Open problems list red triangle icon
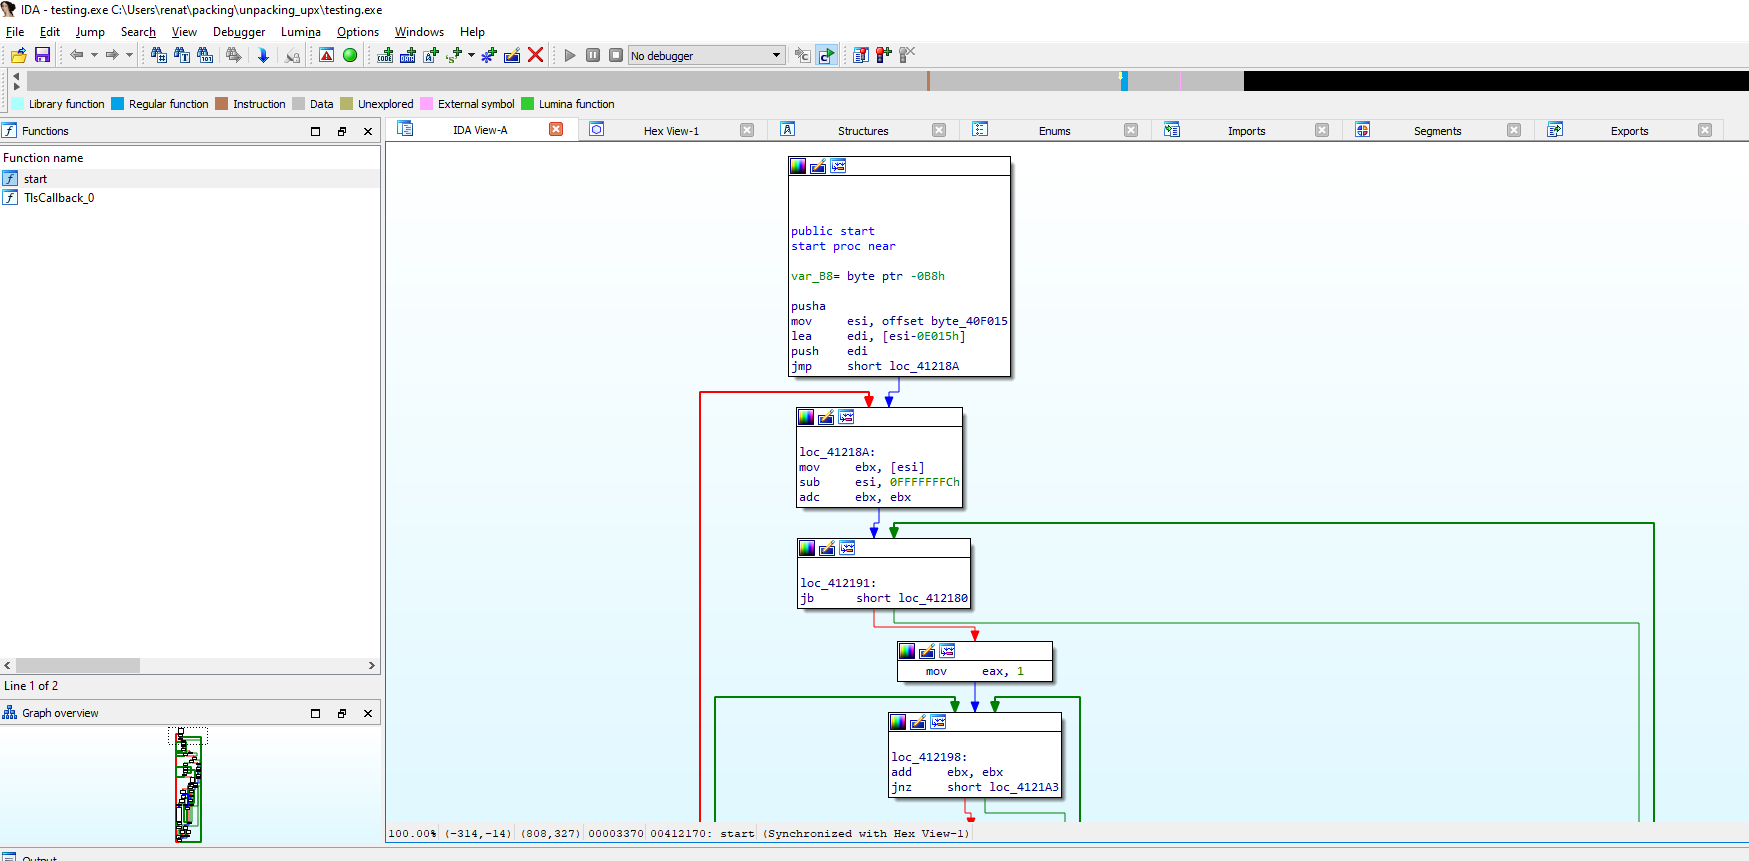The height and width of the screenshot is (861, 1749). (x=327, y=55)
